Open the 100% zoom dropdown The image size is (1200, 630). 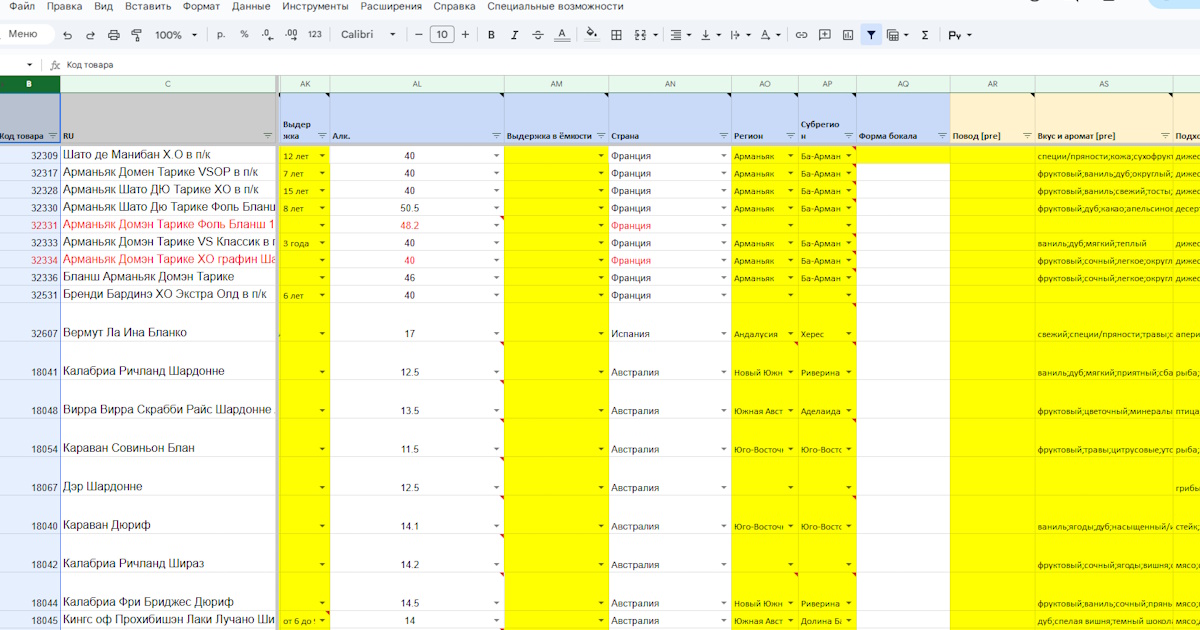tap(175, 35)
